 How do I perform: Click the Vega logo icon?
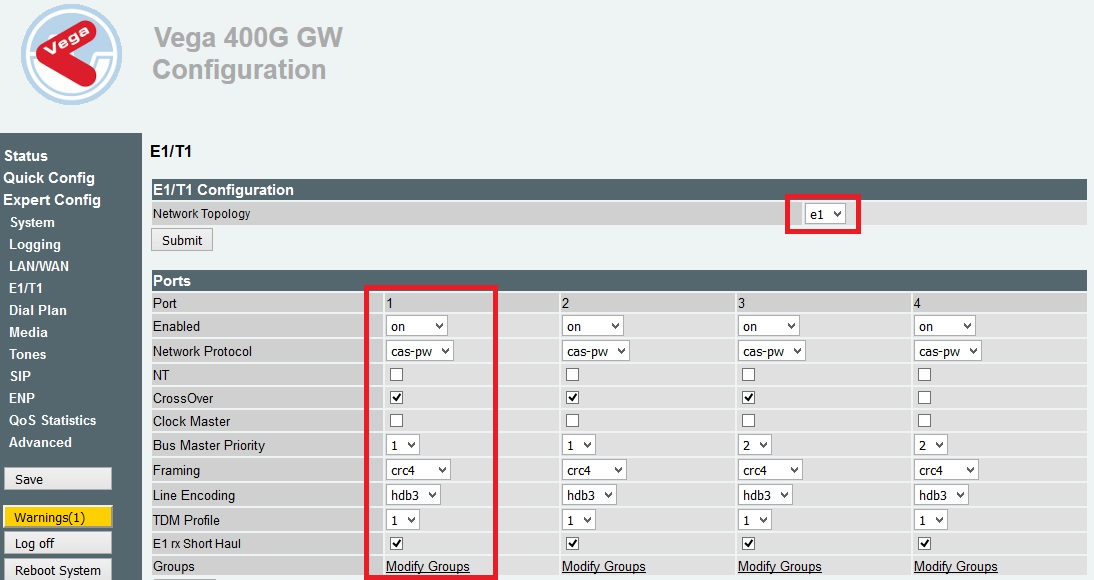71,55
